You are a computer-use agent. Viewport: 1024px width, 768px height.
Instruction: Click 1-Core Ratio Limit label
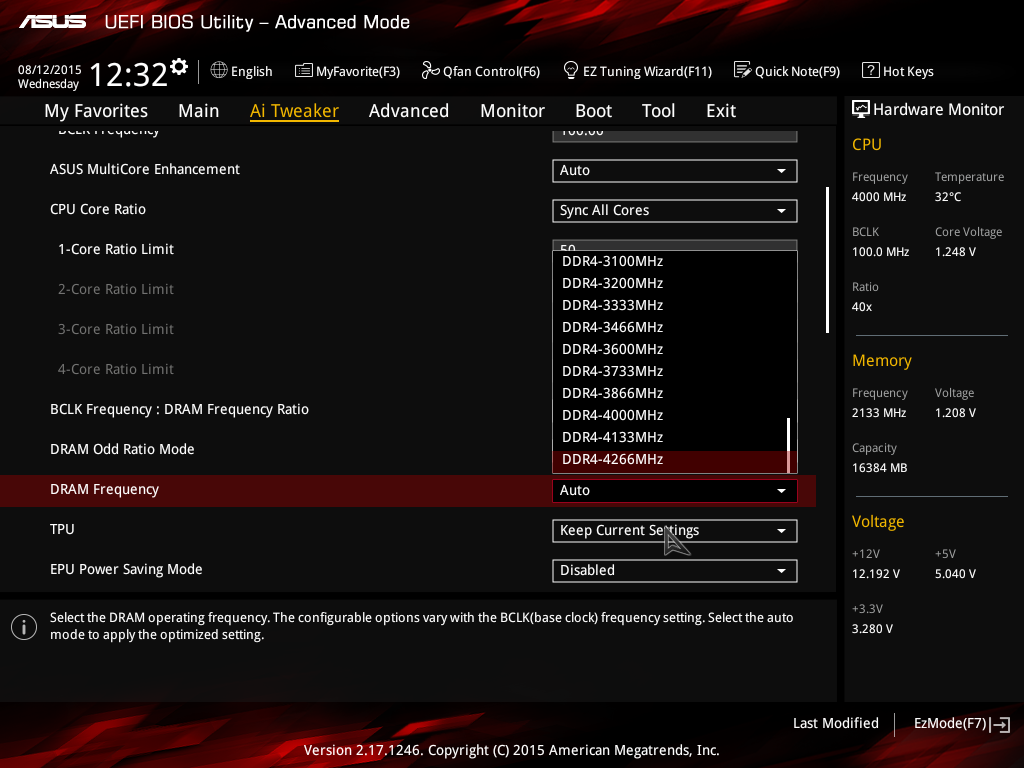click(x=116, y=249)
